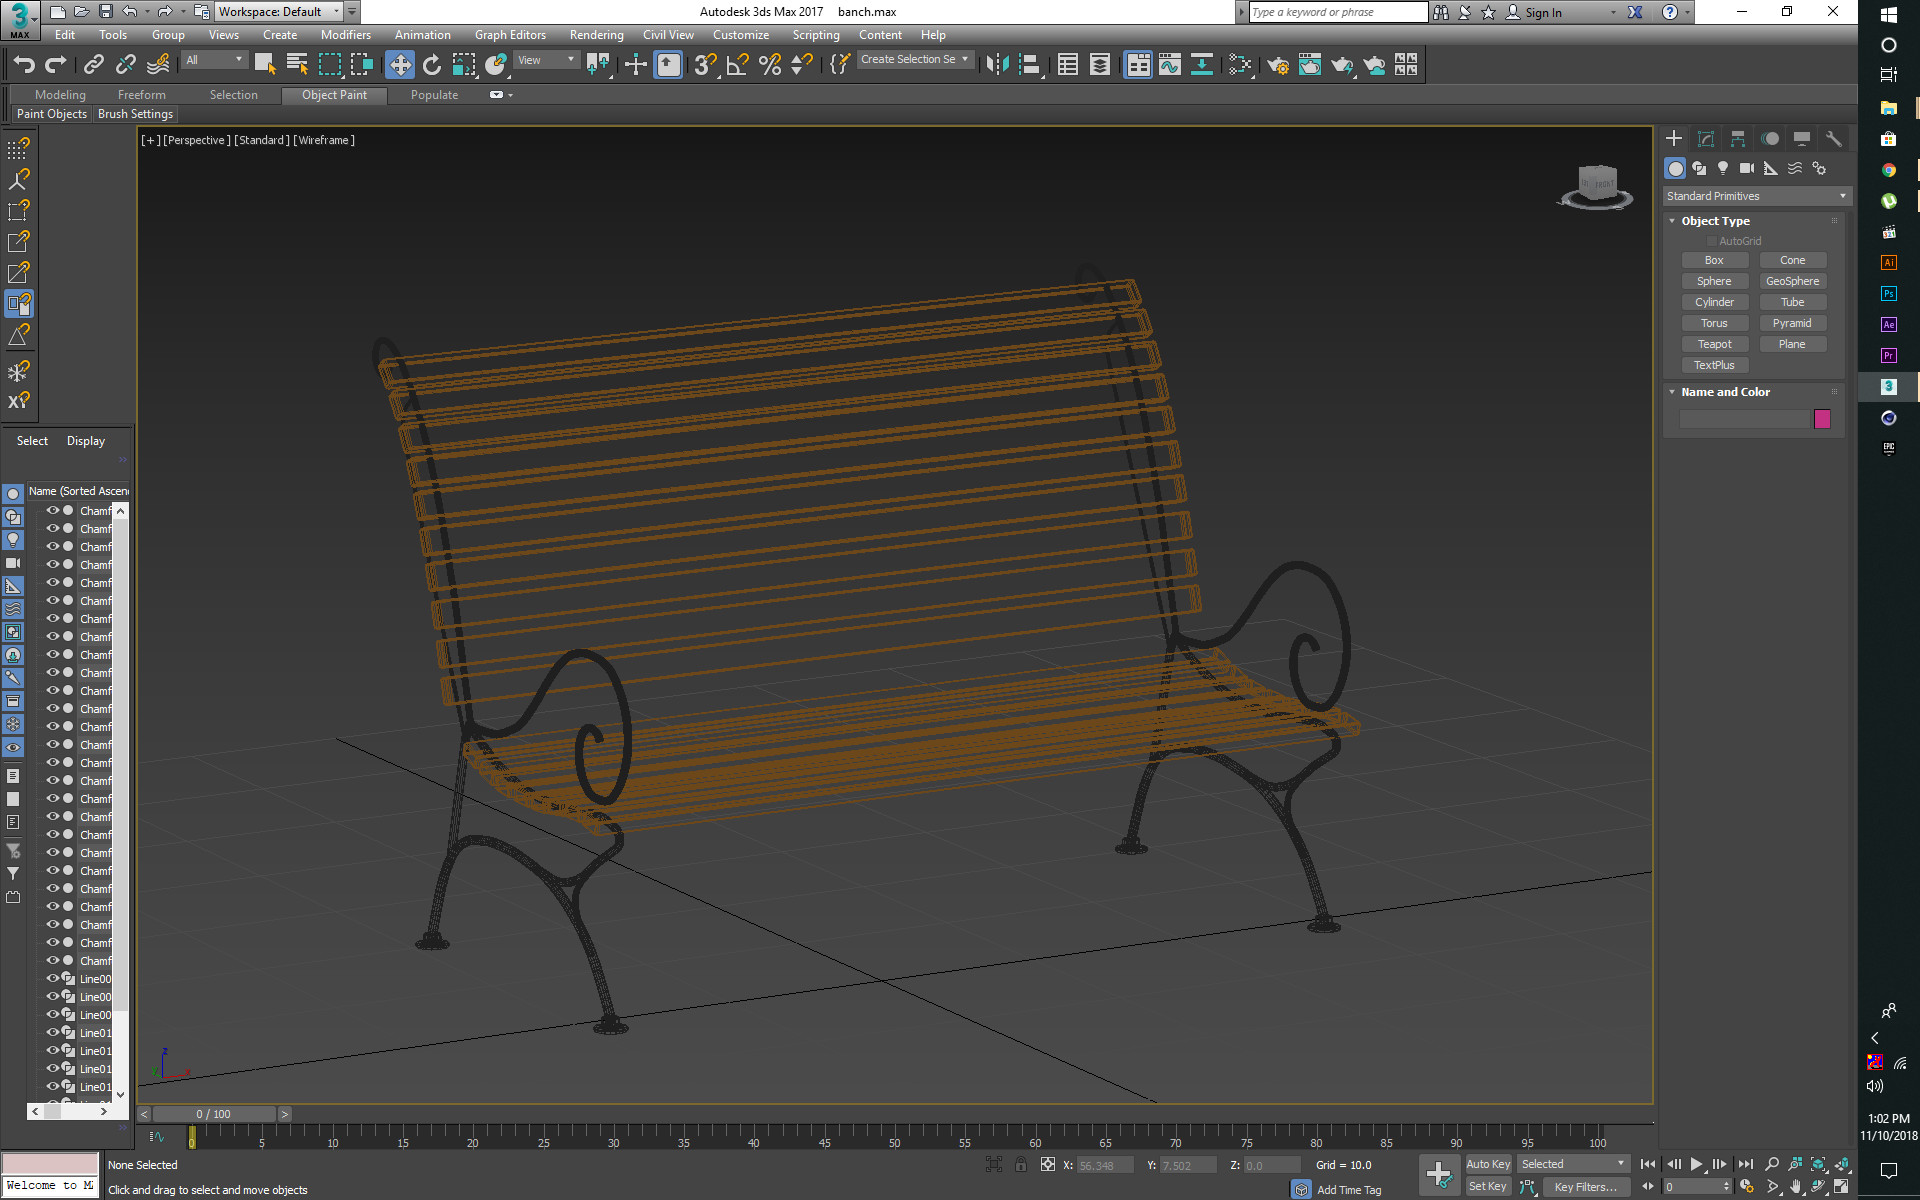The width and height of the screenshot is (1920, 1200).
Task: Open the Material Editor icon
Action: (x=1241, y=65)
